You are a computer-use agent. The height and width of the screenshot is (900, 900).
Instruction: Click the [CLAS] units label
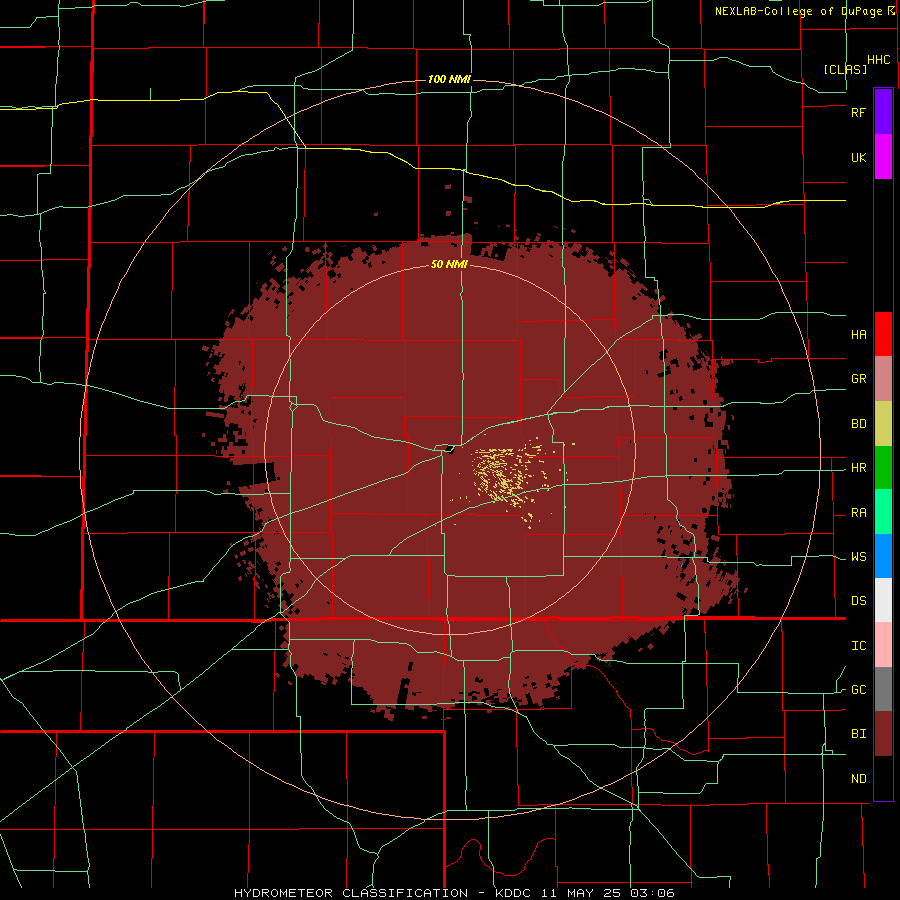point(845,69)
